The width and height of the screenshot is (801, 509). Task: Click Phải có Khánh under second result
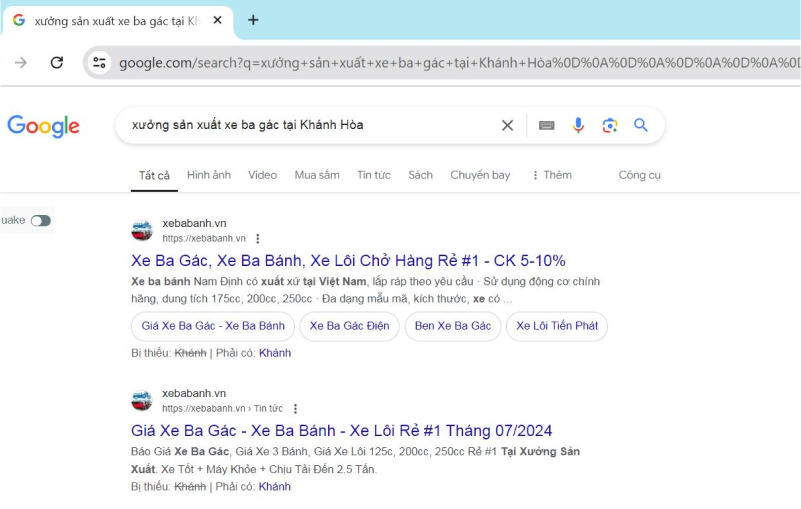pos(274,487)
